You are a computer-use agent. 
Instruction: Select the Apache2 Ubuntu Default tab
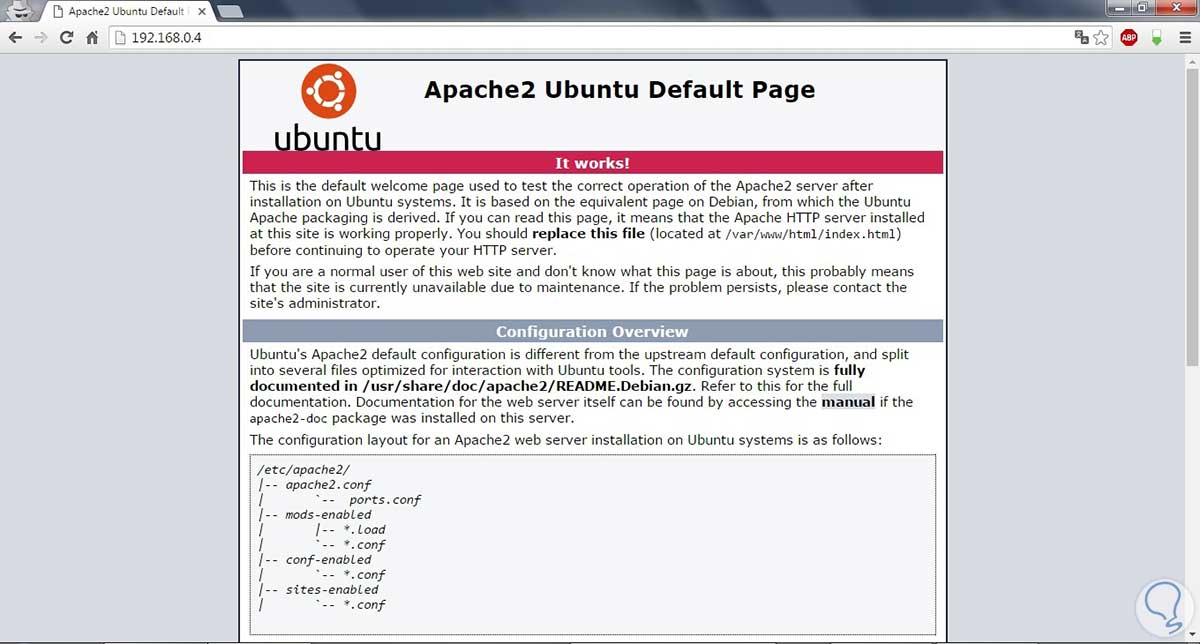[x=125, y=11]
